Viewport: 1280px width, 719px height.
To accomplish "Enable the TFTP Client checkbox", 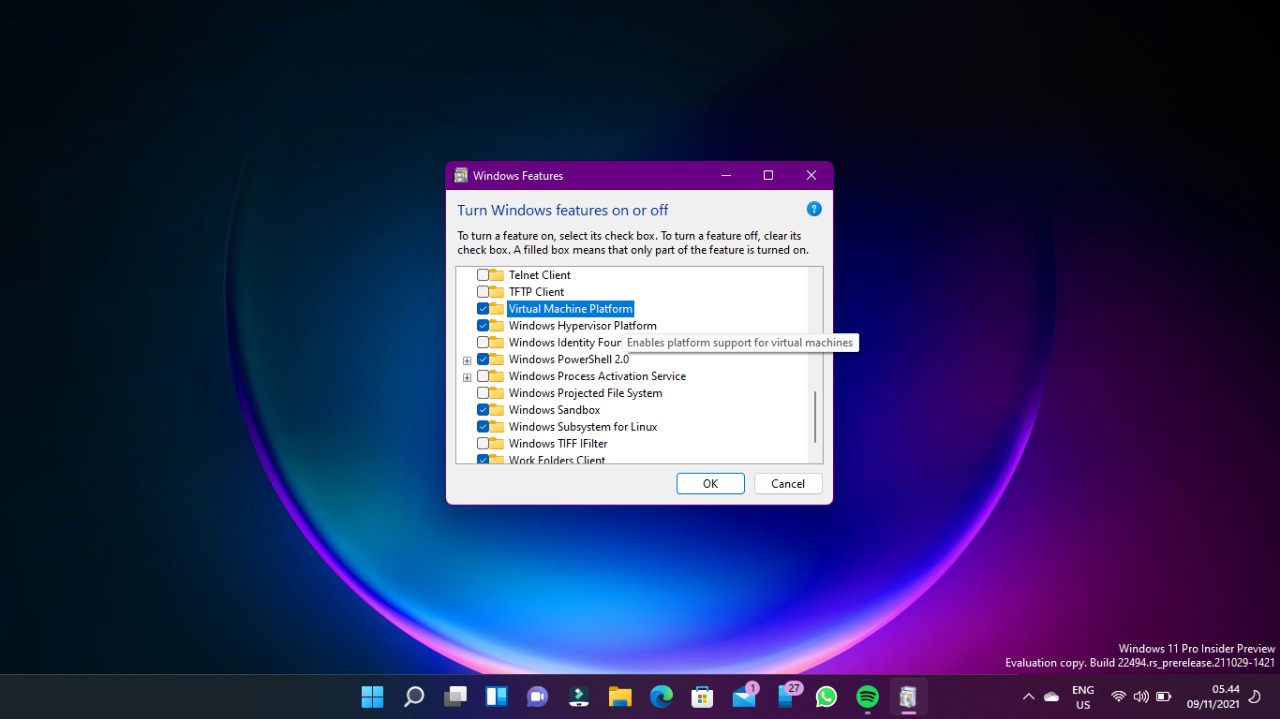I will click(483, 292).
